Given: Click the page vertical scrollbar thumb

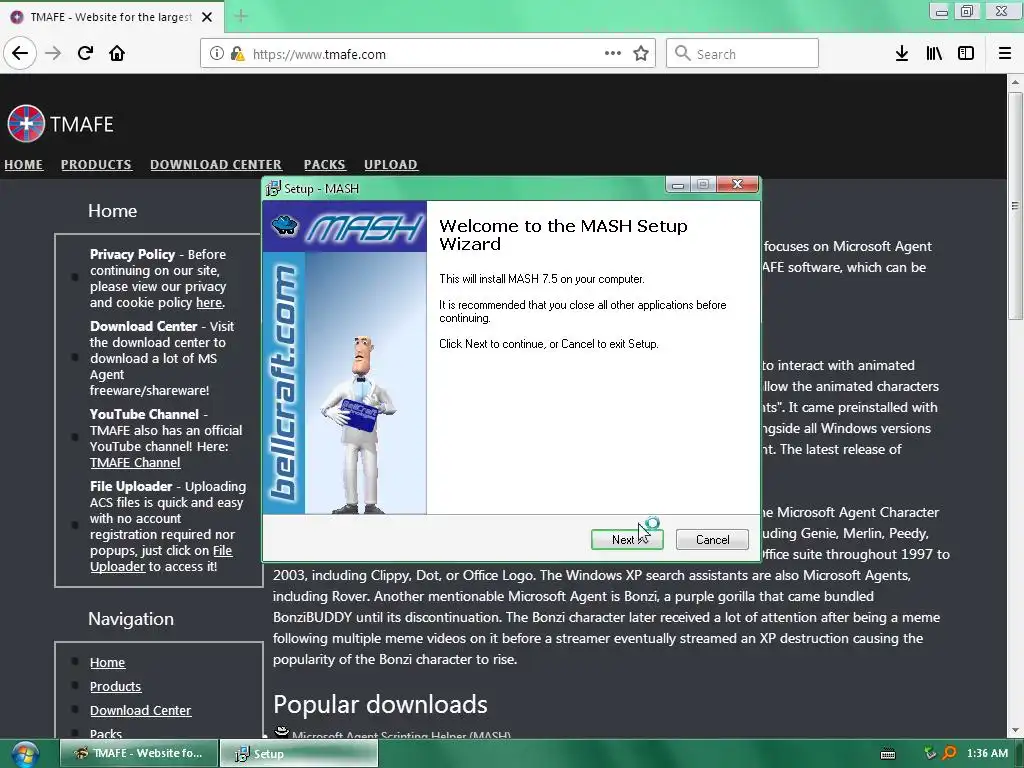Looking at the screenshot, I should 1014,205.
